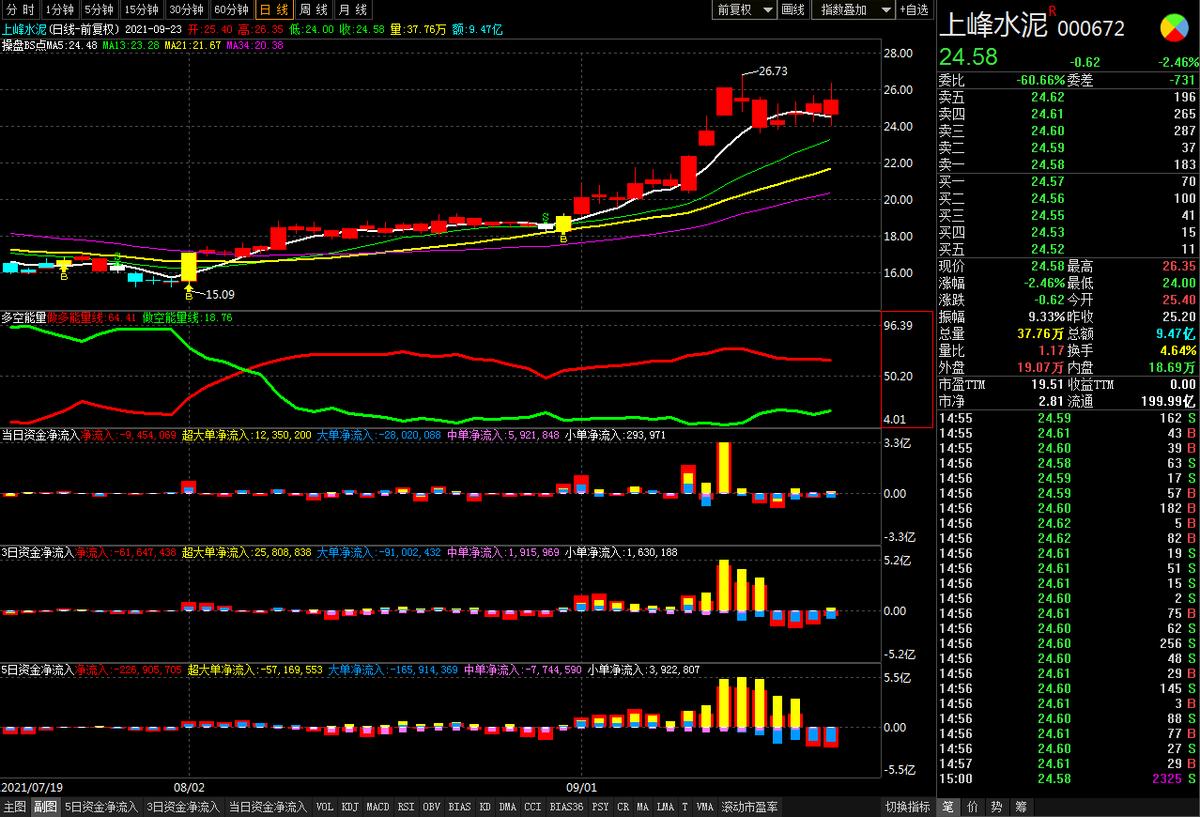Switch to 30分钟 period
Image resolution: width=1200 pixels, height=817 pixels.
(187, 9)
